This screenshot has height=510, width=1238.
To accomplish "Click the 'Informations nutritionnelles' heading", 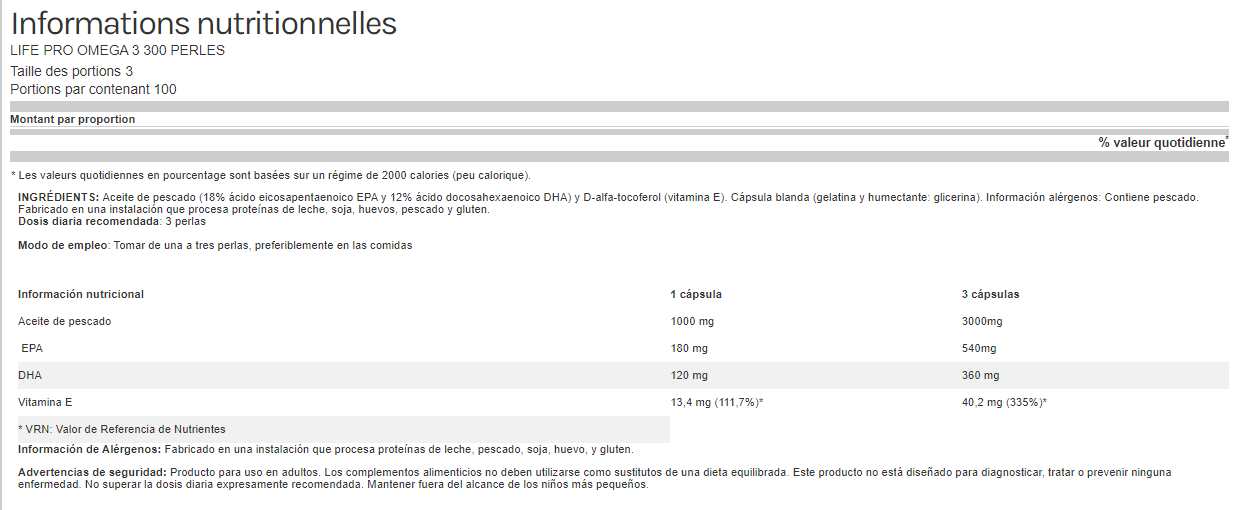I will [203, 24].
